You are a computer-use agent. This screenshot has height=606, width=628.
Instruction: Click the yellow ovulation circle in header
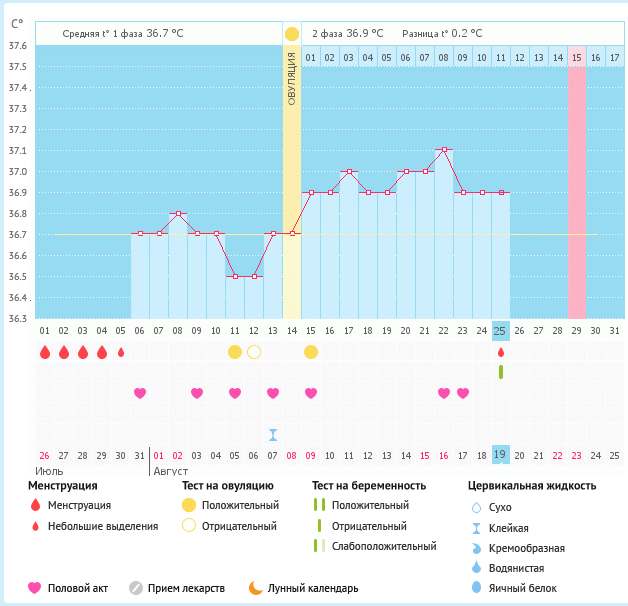click(292, 34)
